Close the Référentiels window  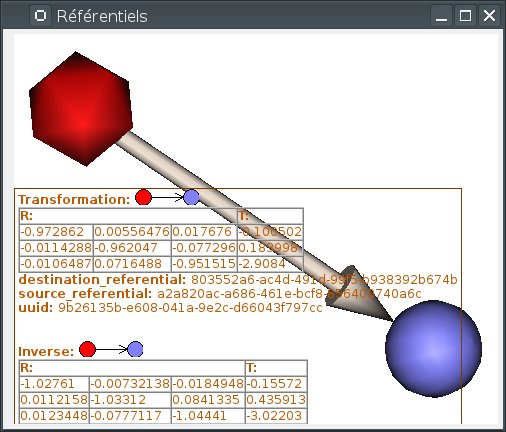[489, 16]
